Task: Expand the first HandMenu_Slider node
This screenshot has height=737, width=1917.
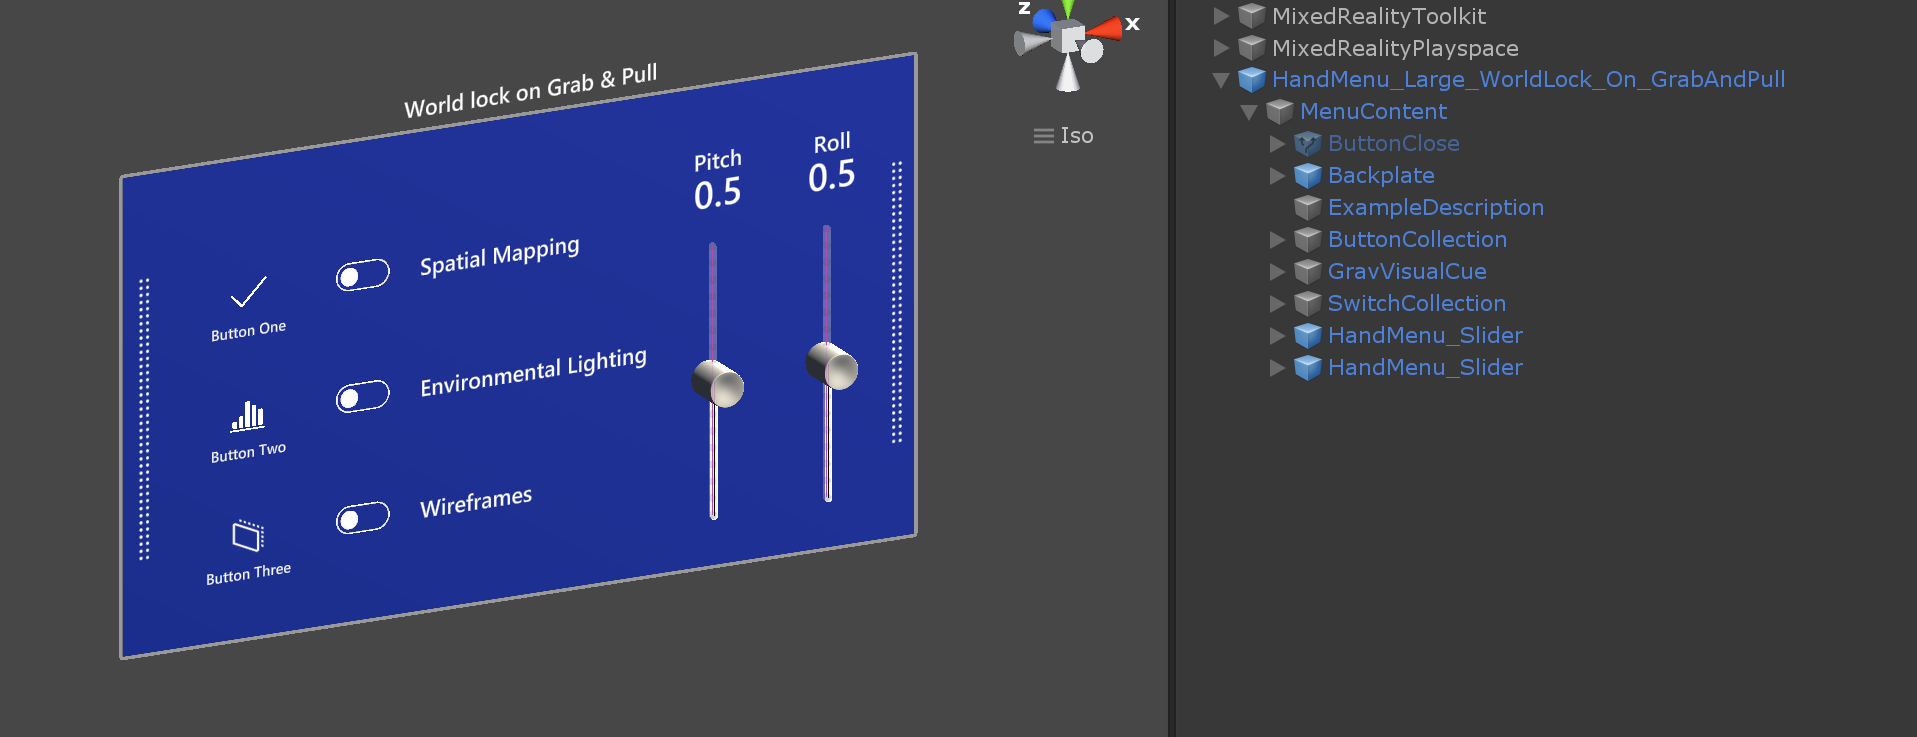Action: (1277, 336)
